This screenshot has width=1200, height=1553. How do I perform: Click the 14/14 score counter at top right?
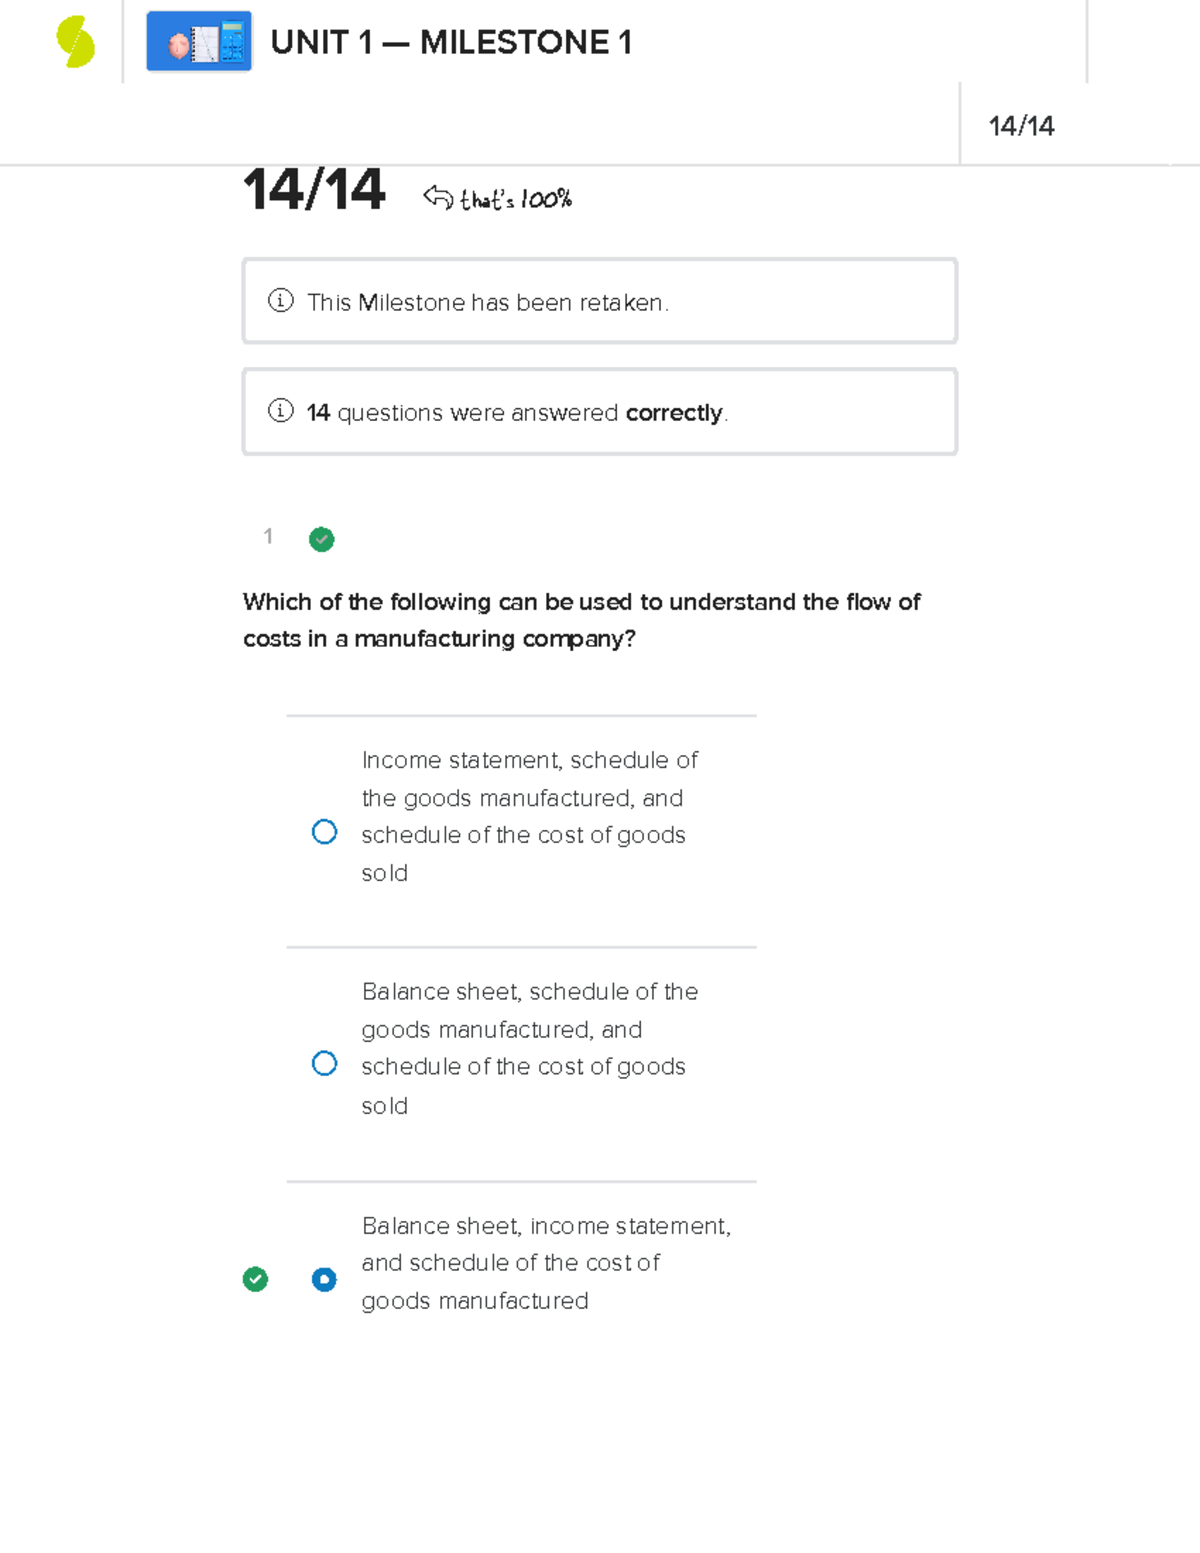1021,126
